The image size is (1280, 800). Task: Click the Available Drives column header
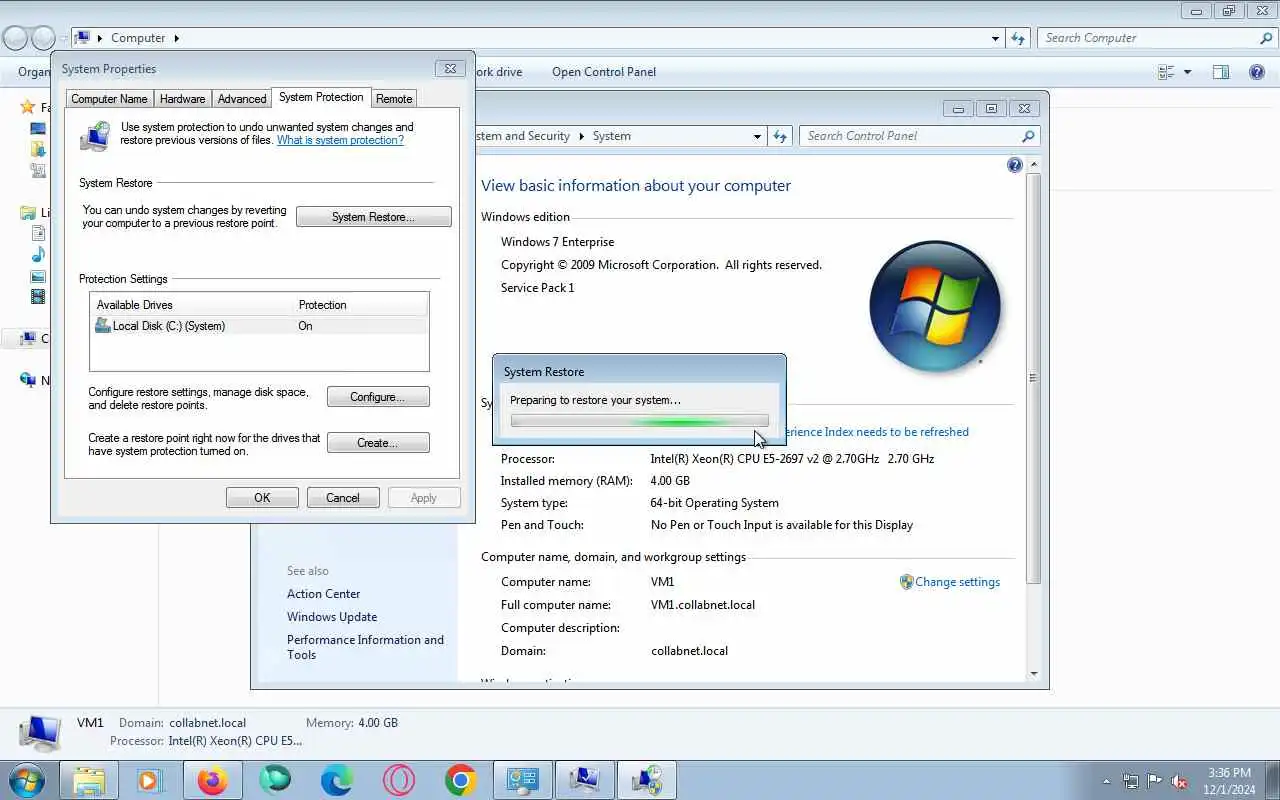point(191,305)
